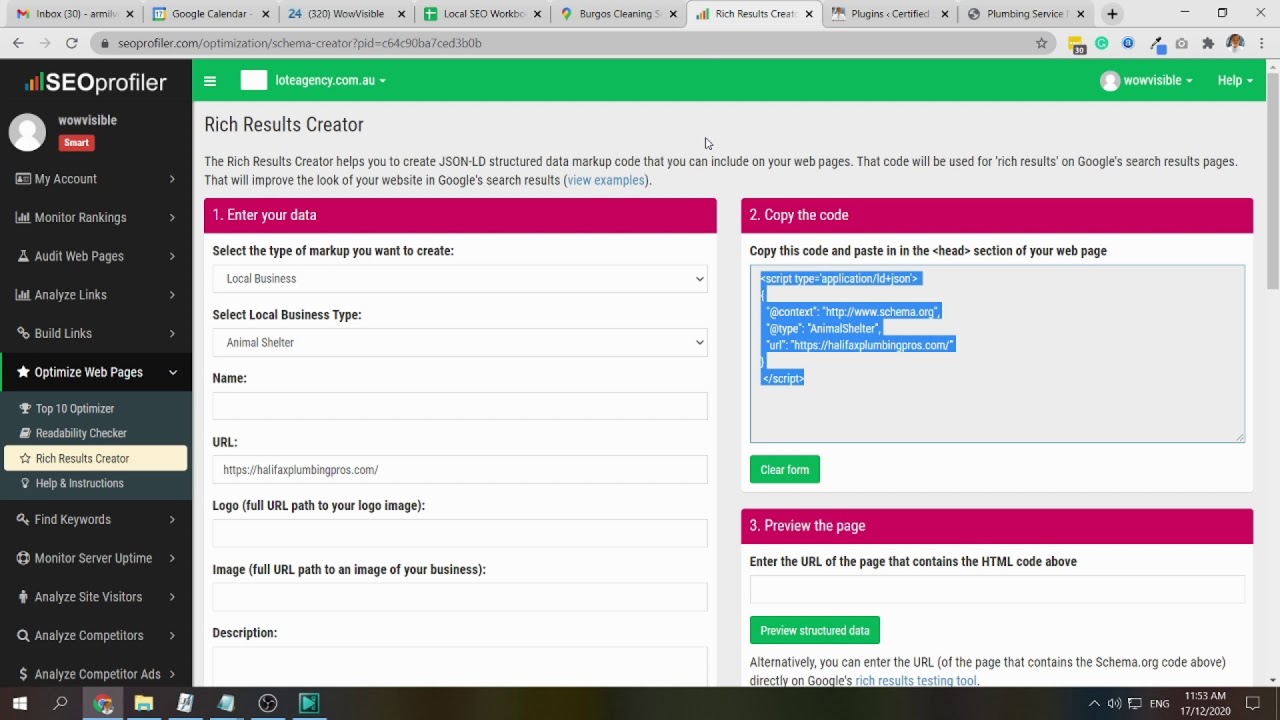Click the Analyze Site Visitors person icon

point(23,597)
